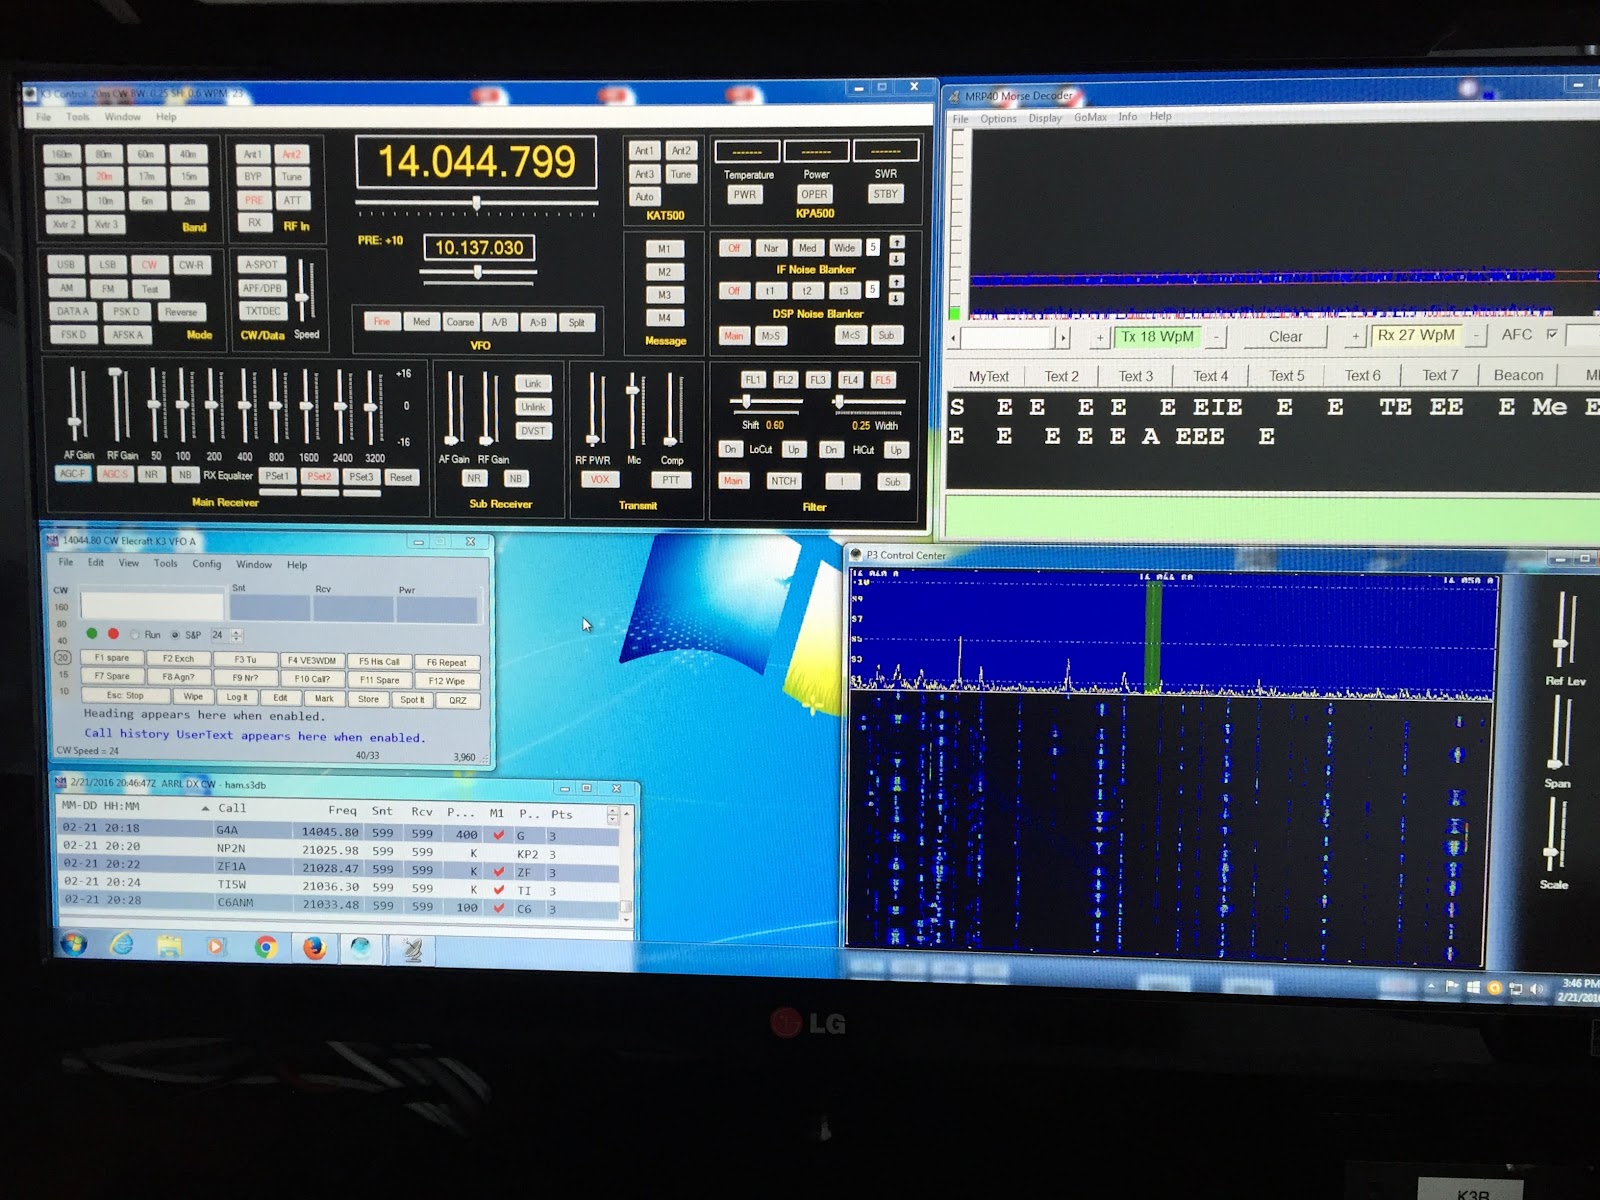Image resolution: width=1600 pixels, height=1200 pixels.
Task: Open Config menu in N1MM entry window
Action: (206, 564)
